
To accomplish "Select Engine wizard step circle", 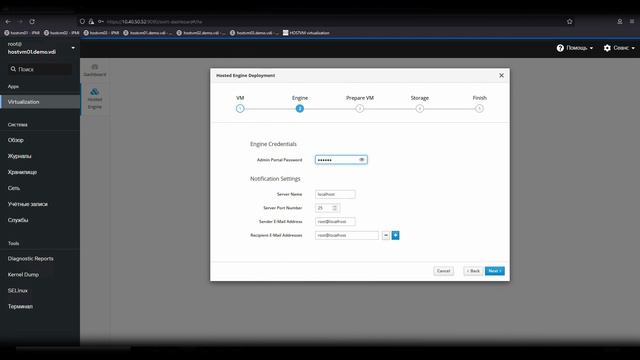I will (x=300, y=109).
